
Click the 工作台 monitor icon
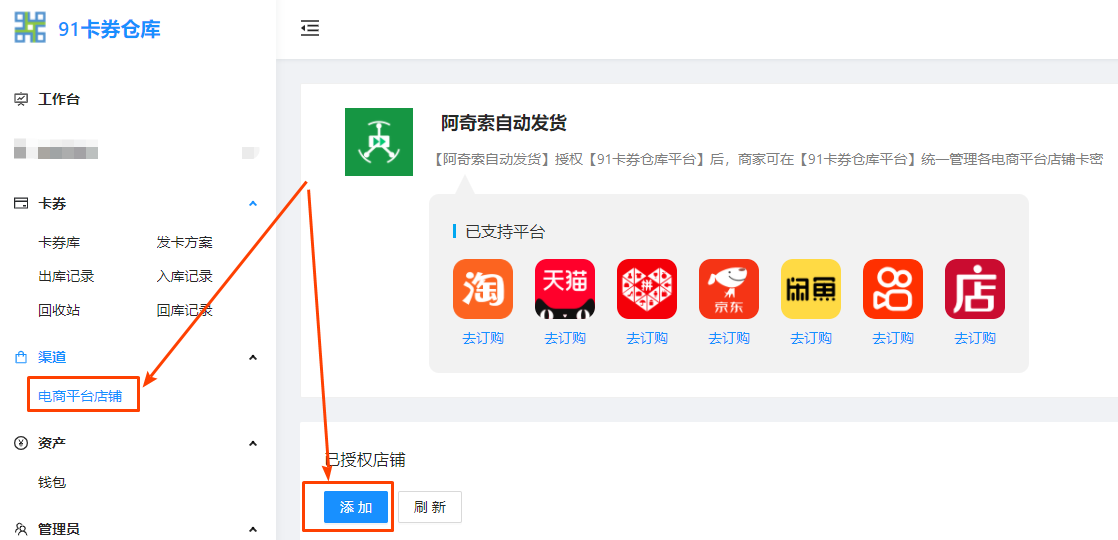(21, 100)
